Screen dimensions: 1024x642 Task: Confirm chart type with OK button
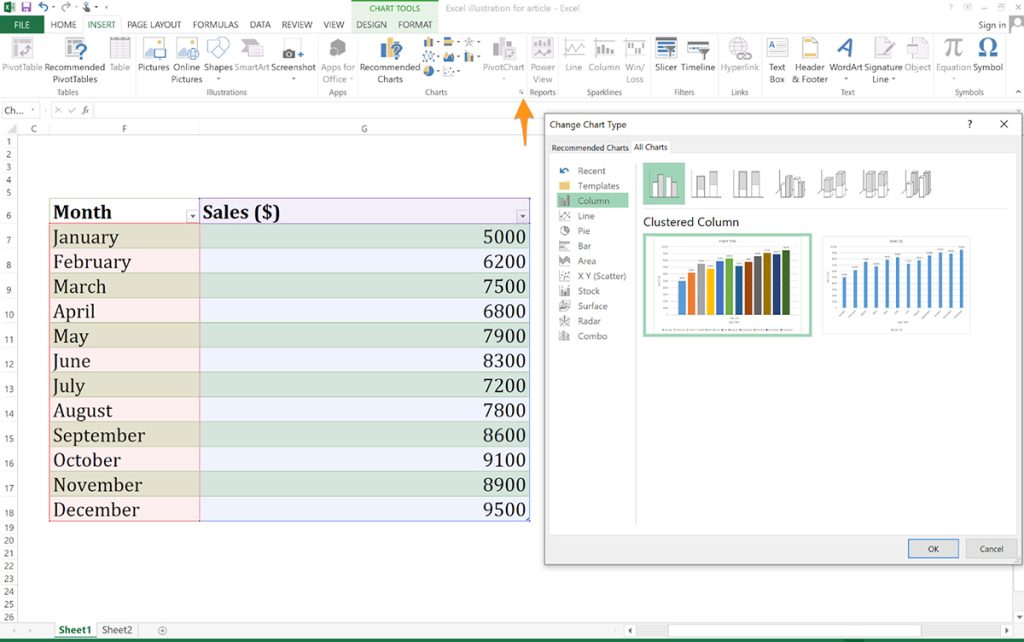click(932, 548)
